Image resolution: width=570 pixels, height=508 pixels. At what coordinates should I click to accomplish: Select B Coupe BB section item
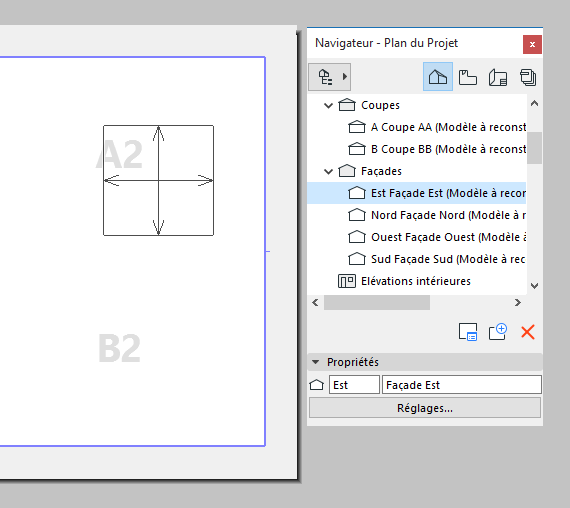point(448,149)
